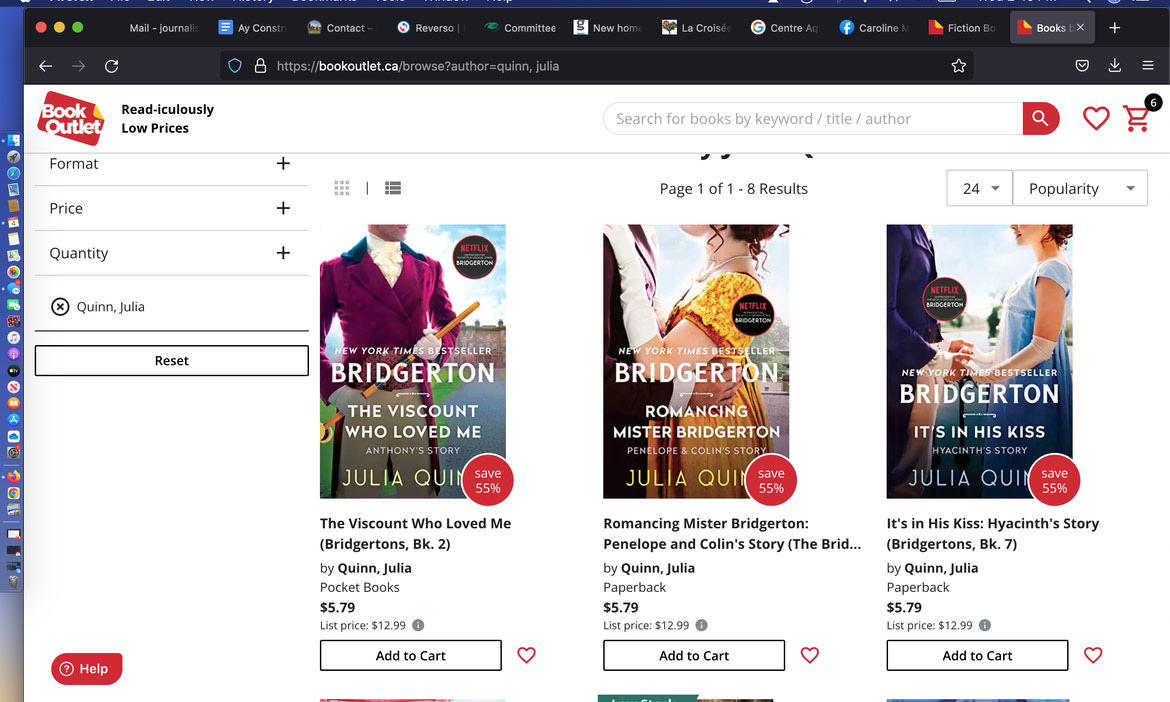Click the browser URL address bar

coord(597,66)
